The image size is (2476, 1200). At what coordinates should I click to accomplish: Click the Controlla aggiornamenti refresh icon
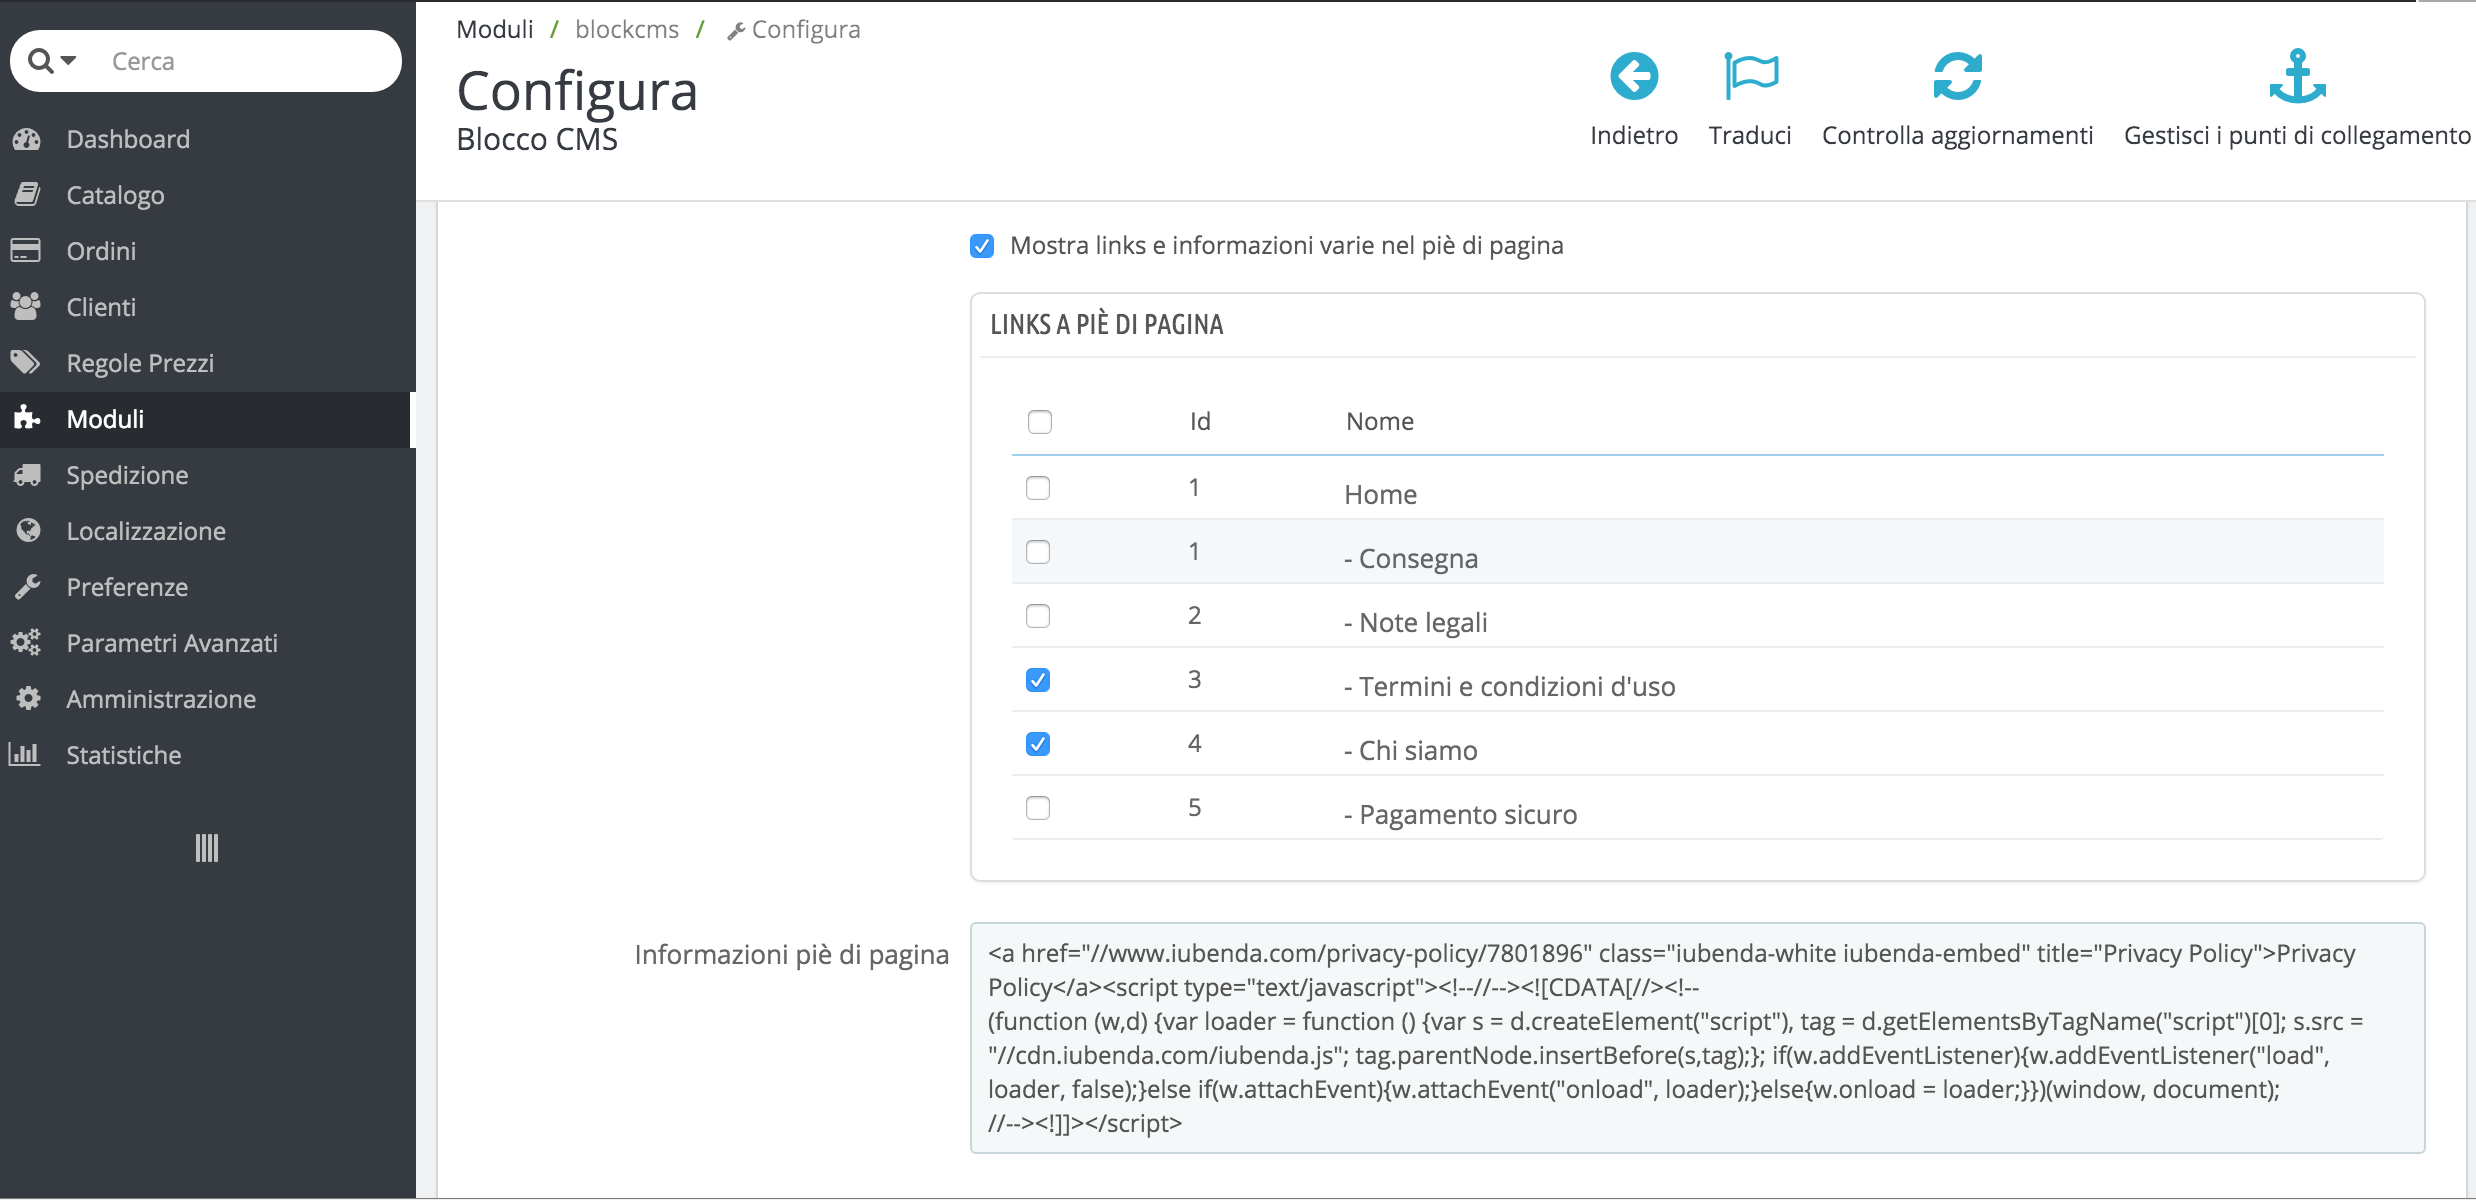[x=1958, y=75]
